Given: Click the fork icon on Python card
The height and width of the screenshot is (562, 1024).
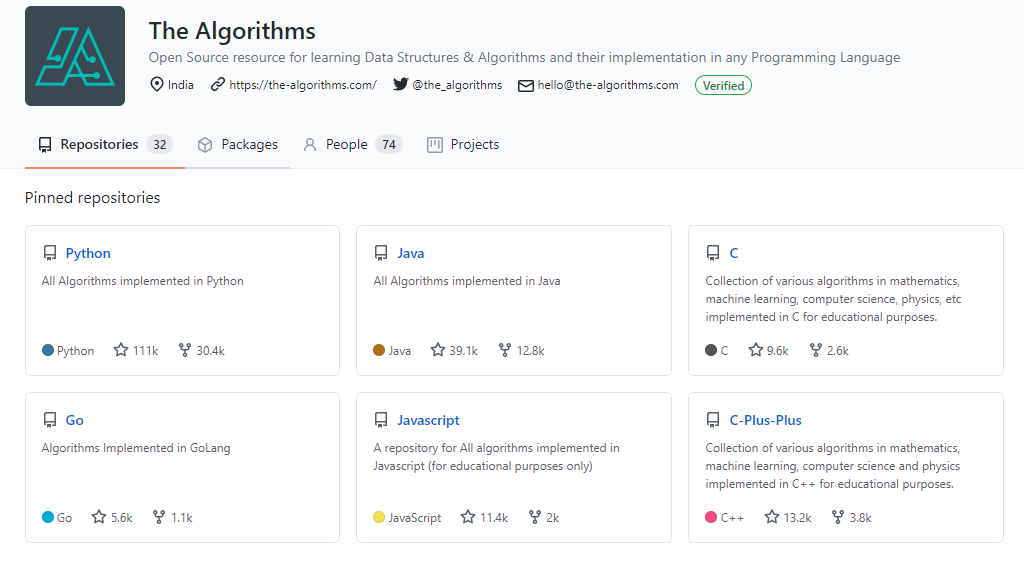Looking at the screenshot, I should [x=185, y=351].
